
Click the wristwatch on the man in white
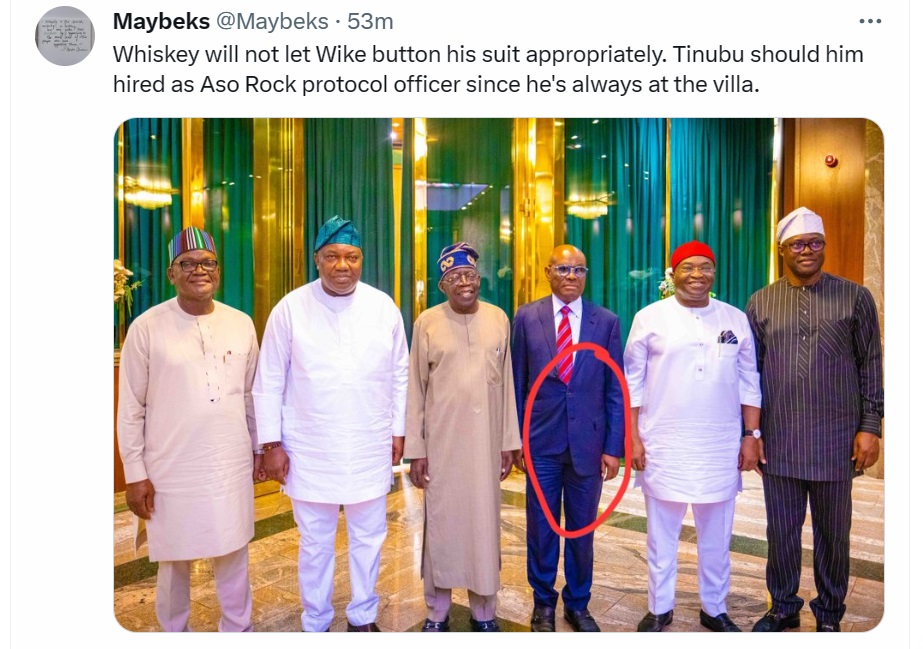pyautogui.click(x=752, y=433)
